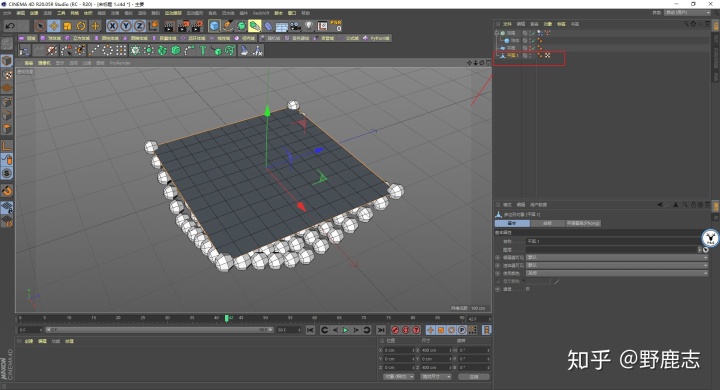Go to end of animation
This screenshot has height=390, width=720.
coord(381,330)
